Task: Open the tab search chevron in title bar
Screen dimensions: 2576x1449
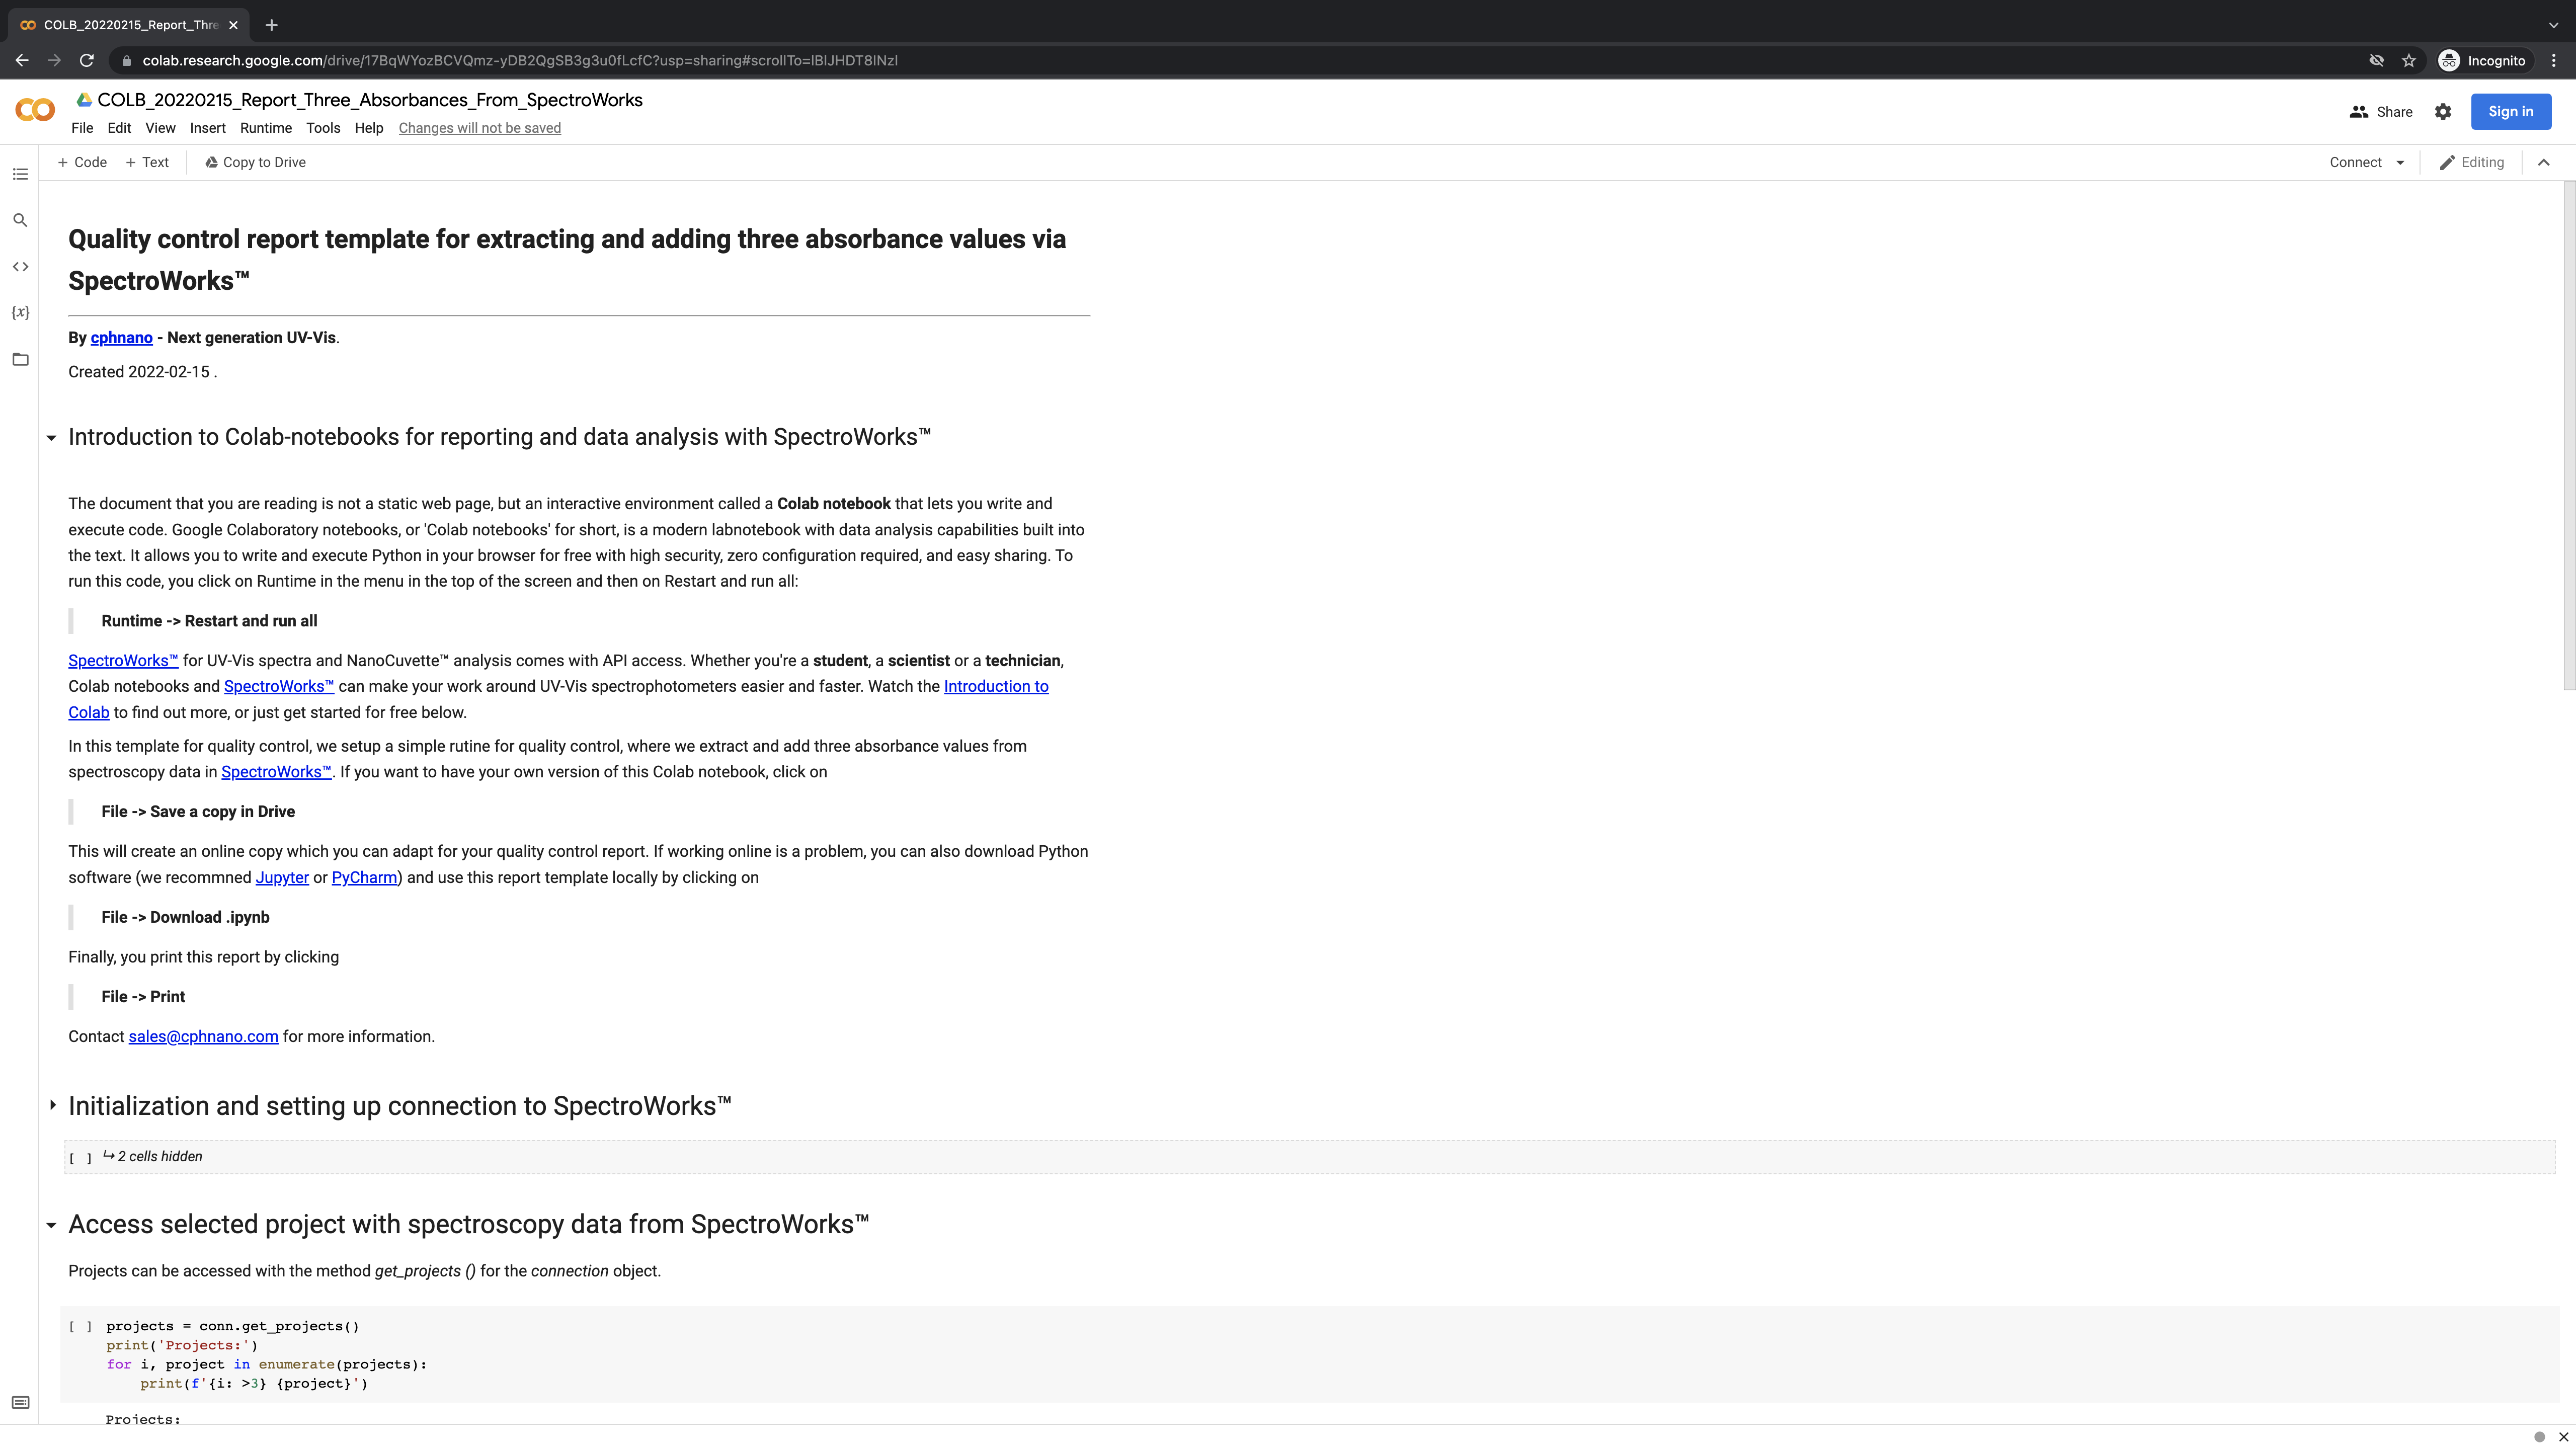Action: [2553, 25]
